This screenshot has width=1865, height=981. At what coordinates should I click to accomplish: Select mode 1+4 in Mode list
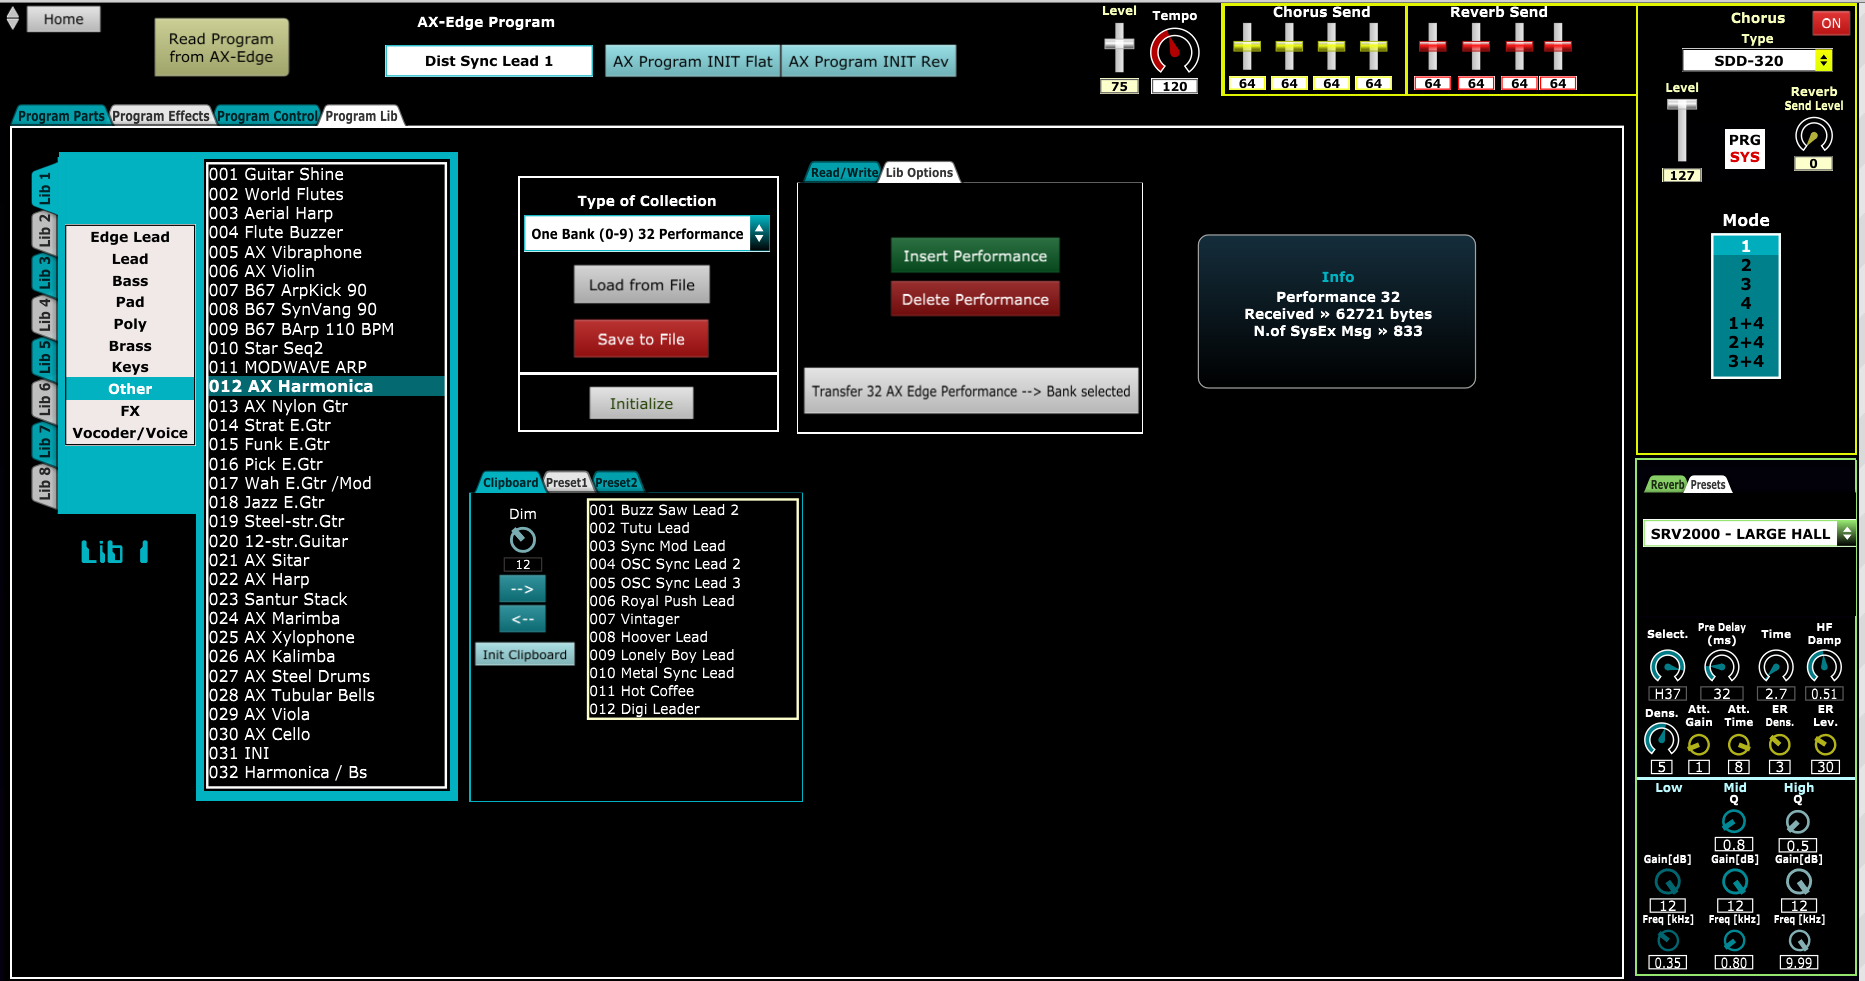click(1746, 323)
